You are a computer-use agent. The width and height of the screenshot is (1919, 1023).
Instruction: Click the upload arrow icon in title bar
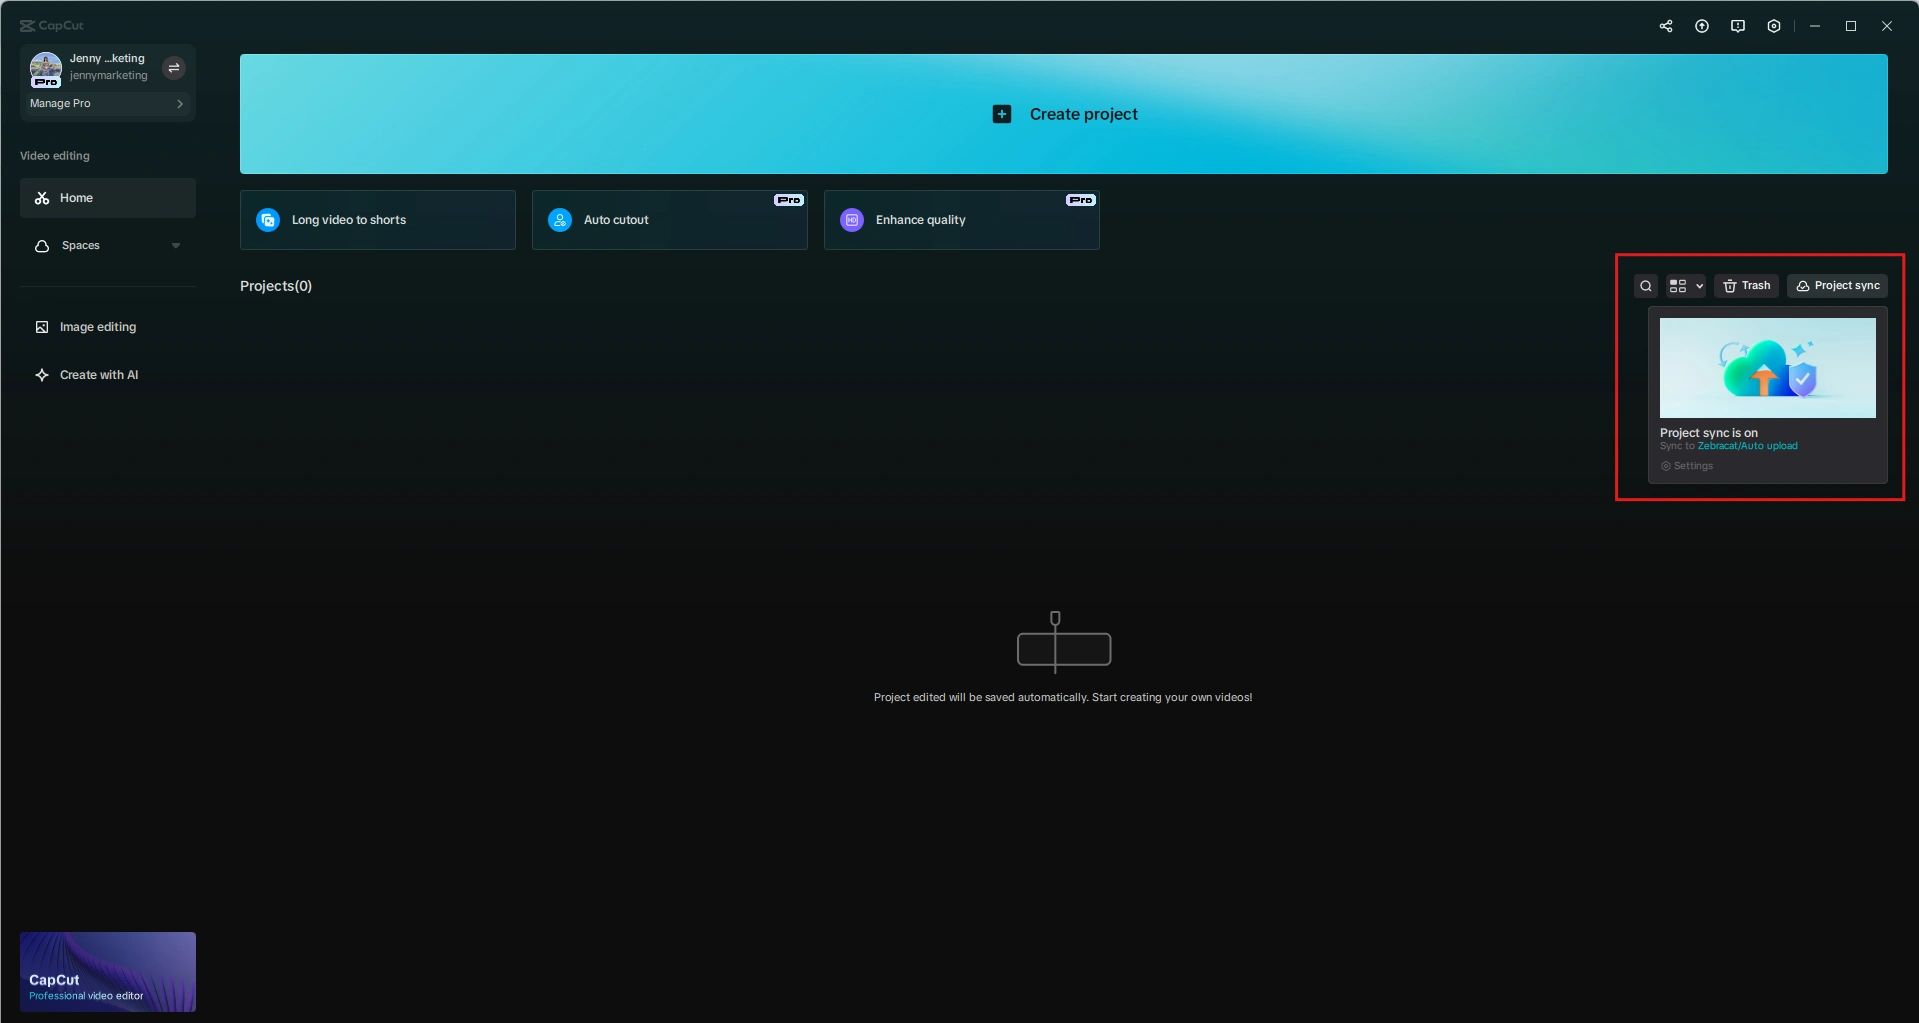click(1702, 26)
